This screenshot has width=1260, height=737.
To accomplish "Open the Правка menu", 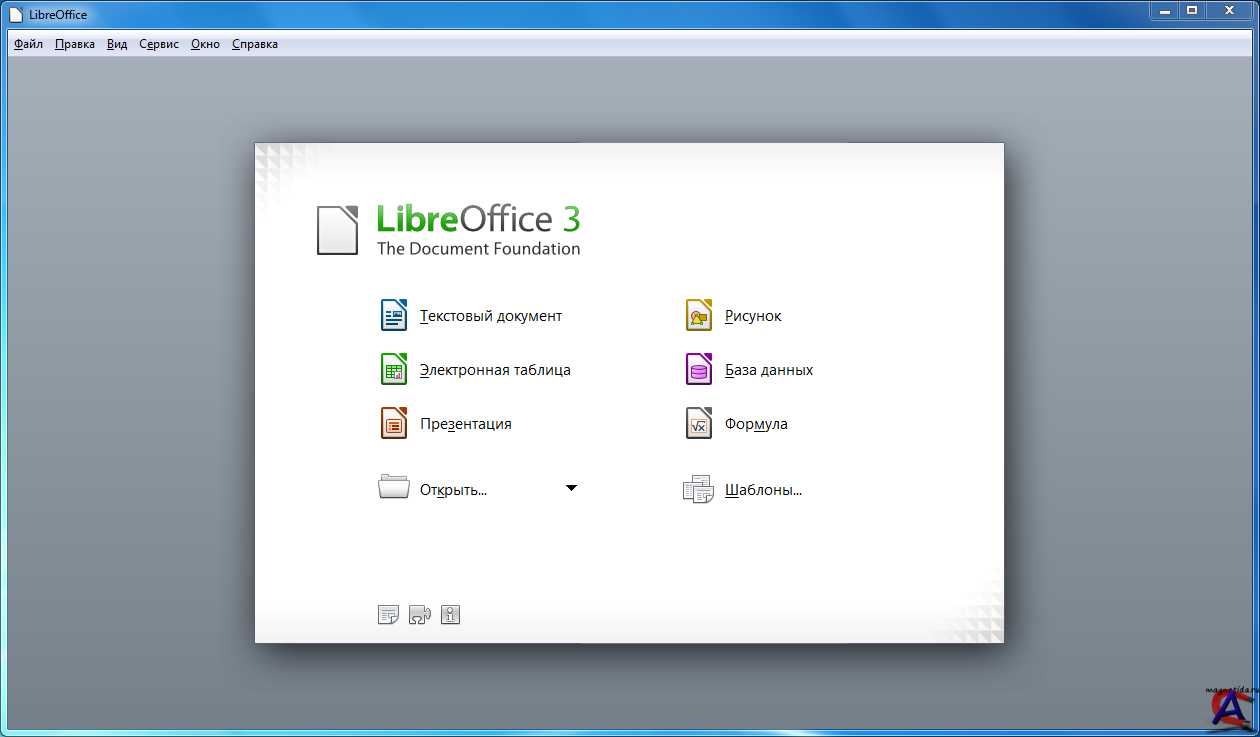I will pos(75,44).
